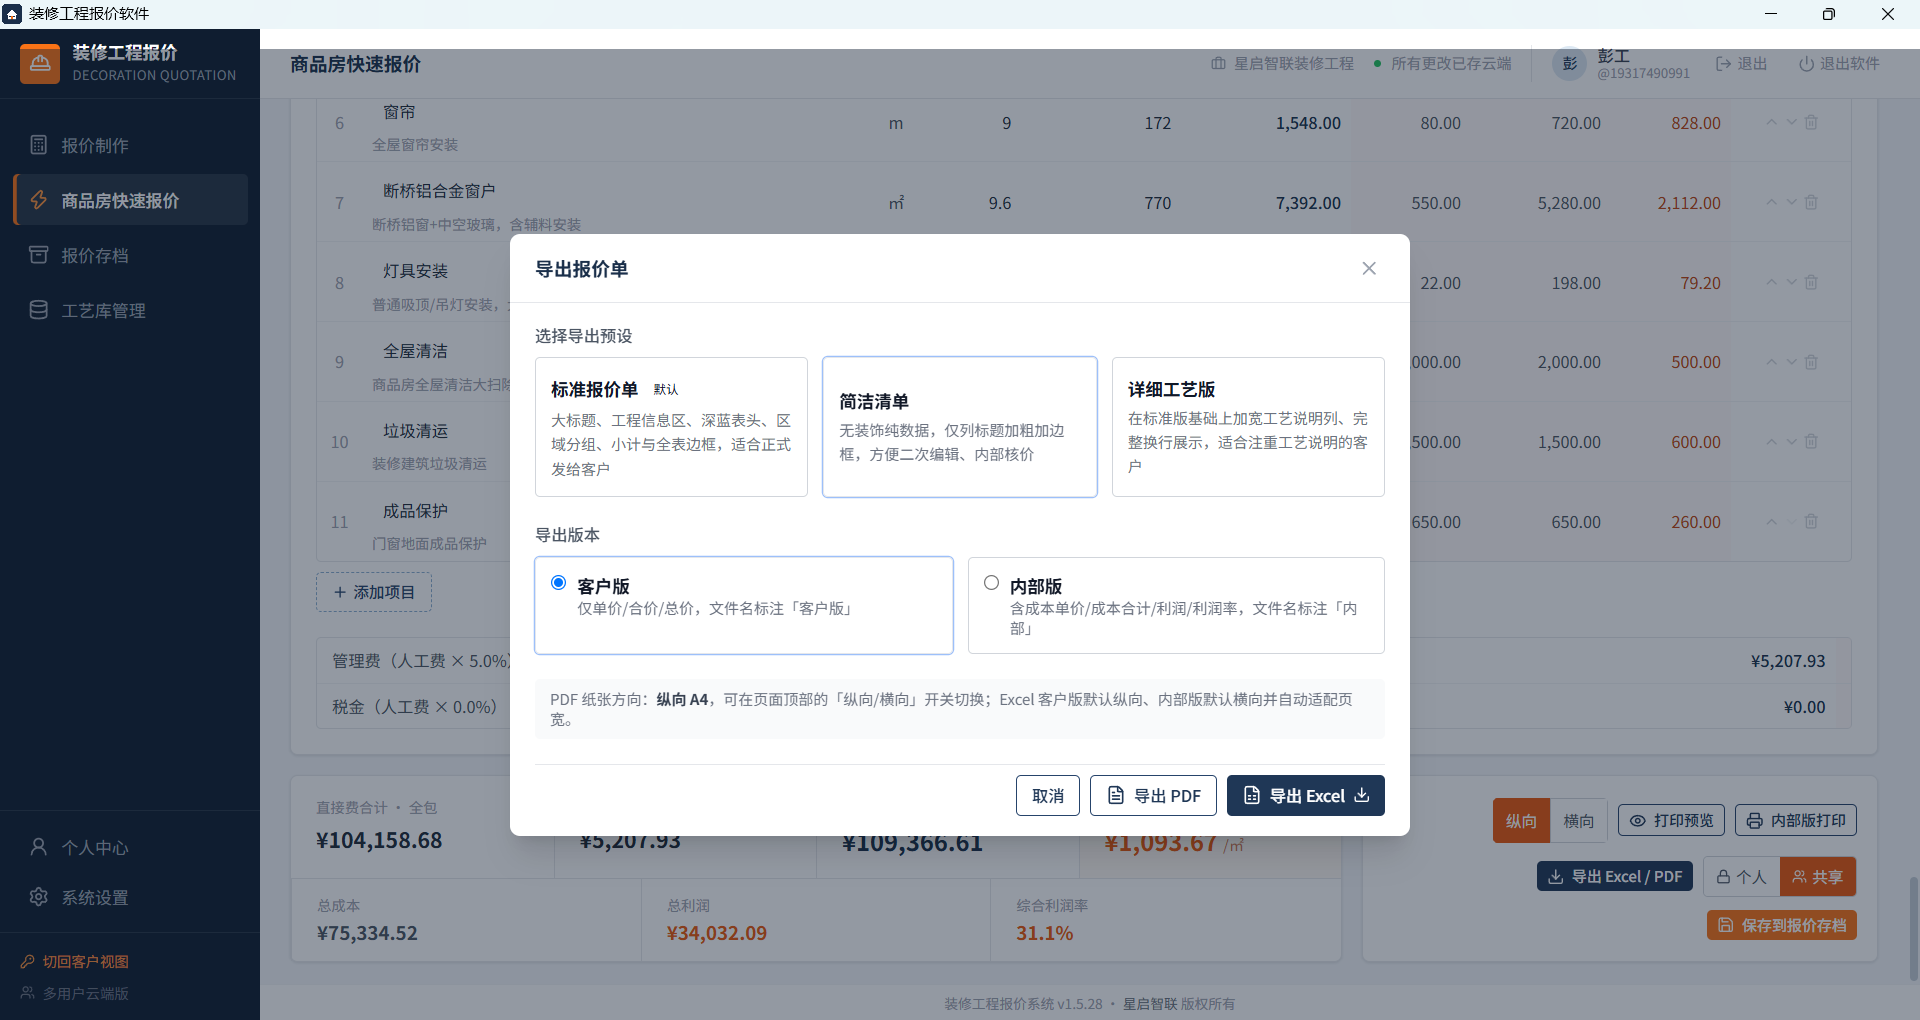
Task: Select the 内部版 radio button
Action: 992,583
